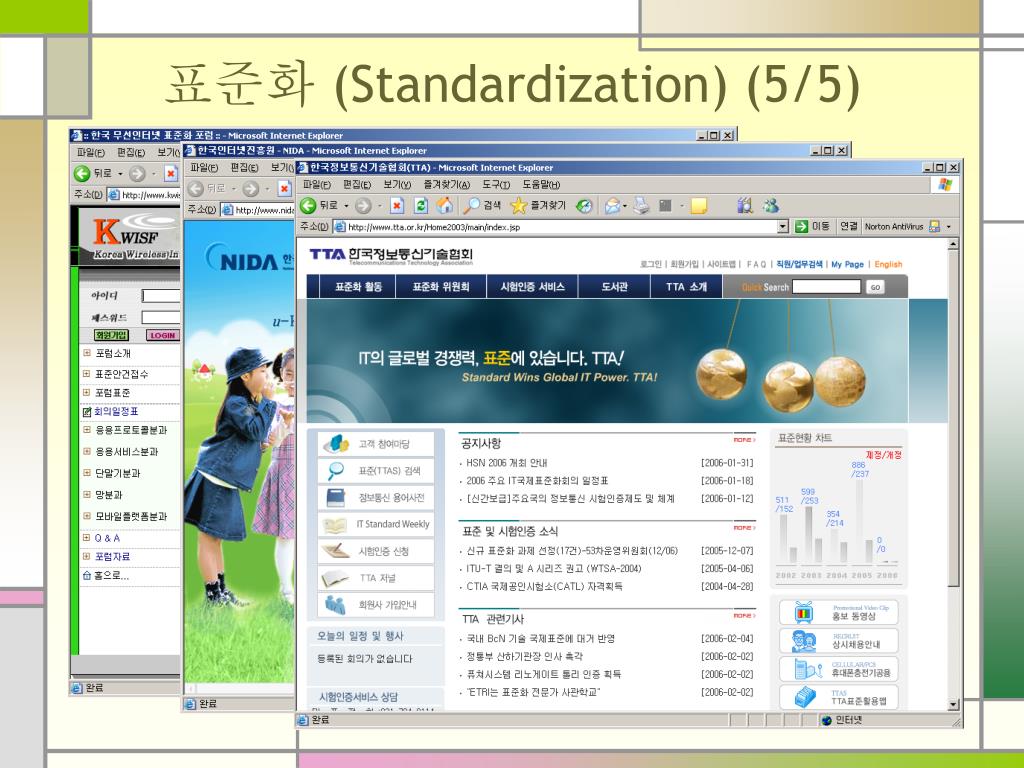The image size is (1024, 768).
Task: Click the 아이디 input field in KWISF window
Action: pyautogui.click(x=161, y=296)
